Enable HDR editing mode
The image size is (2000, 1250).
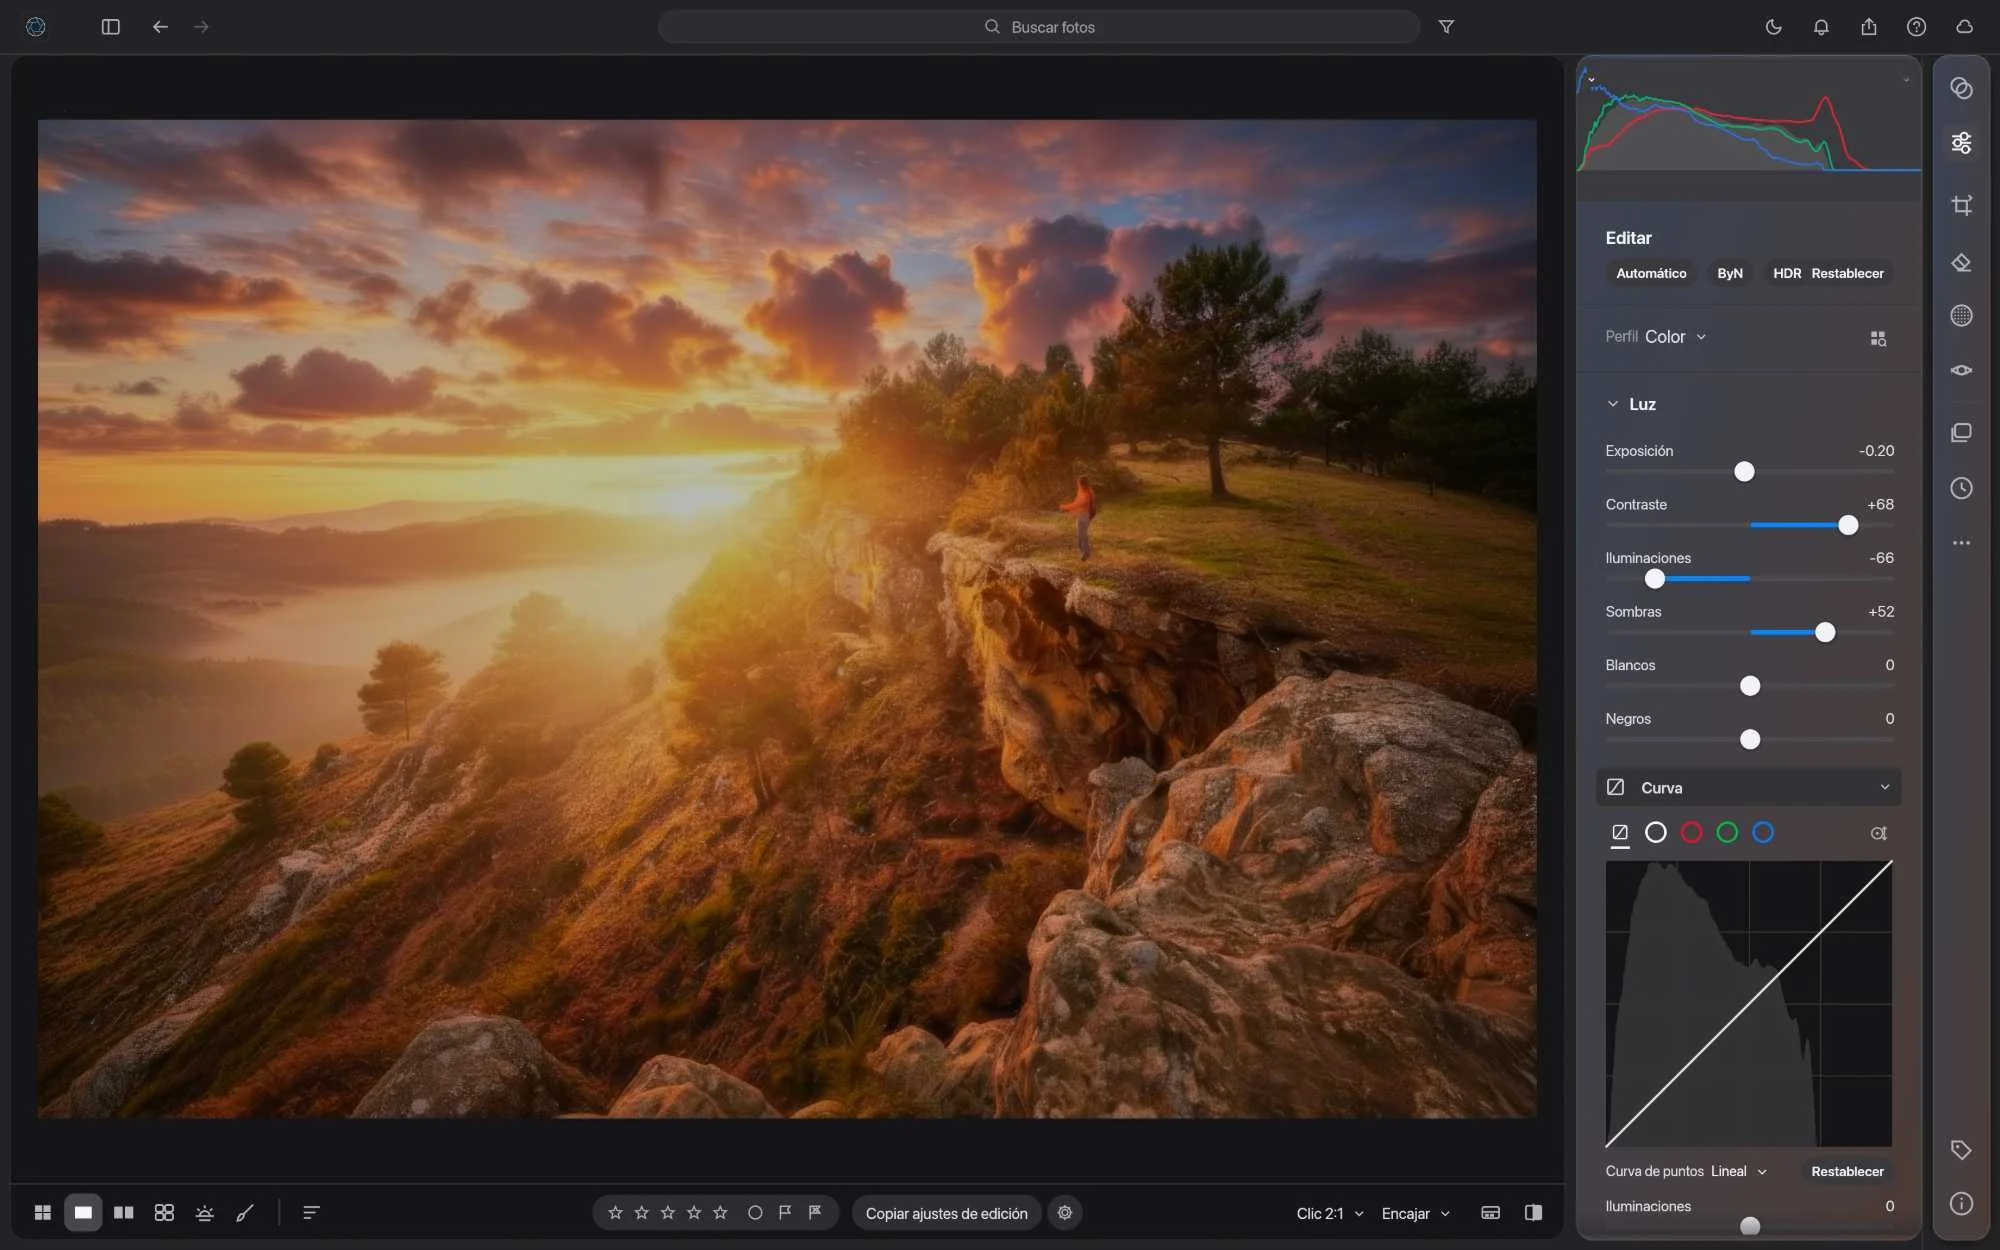1786,273
